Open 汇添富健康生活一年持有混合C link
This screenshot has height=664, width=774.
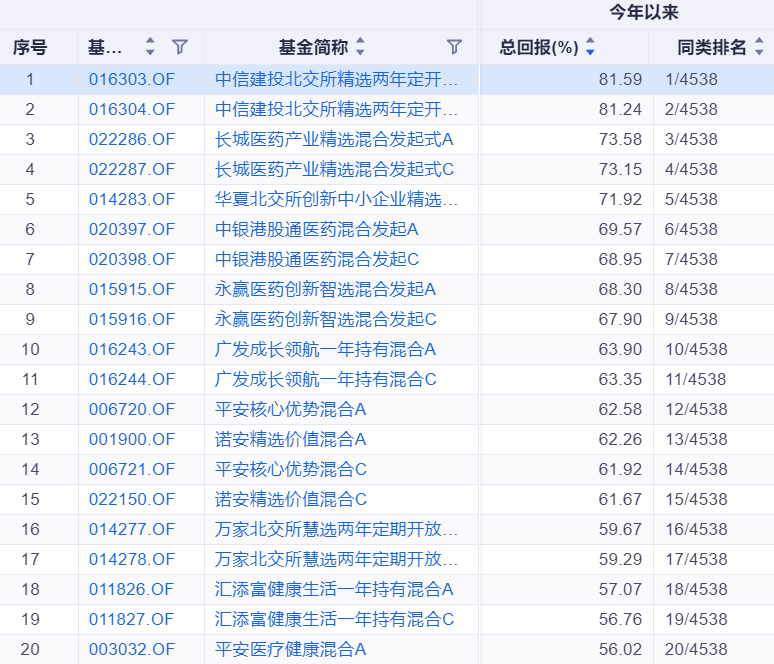(334, 619)
